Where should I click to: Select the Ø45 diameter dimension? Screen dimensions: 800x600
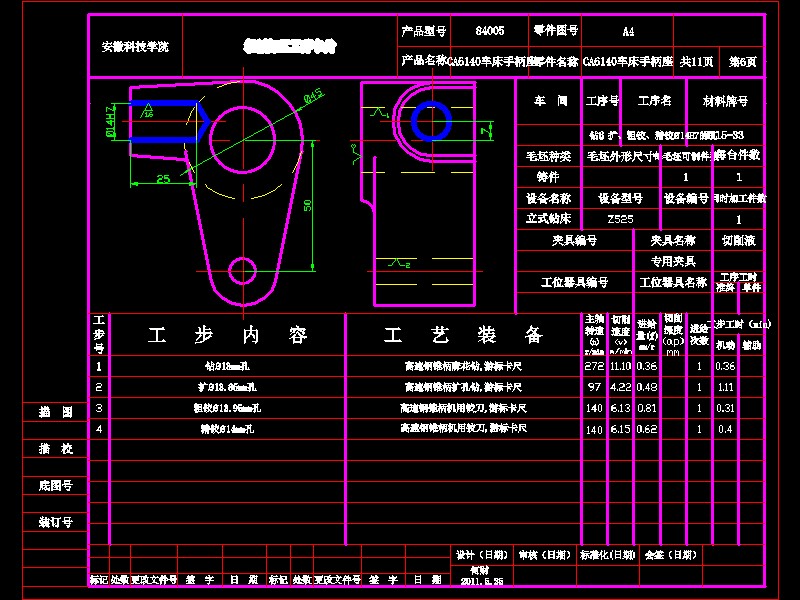click(313, 96)
